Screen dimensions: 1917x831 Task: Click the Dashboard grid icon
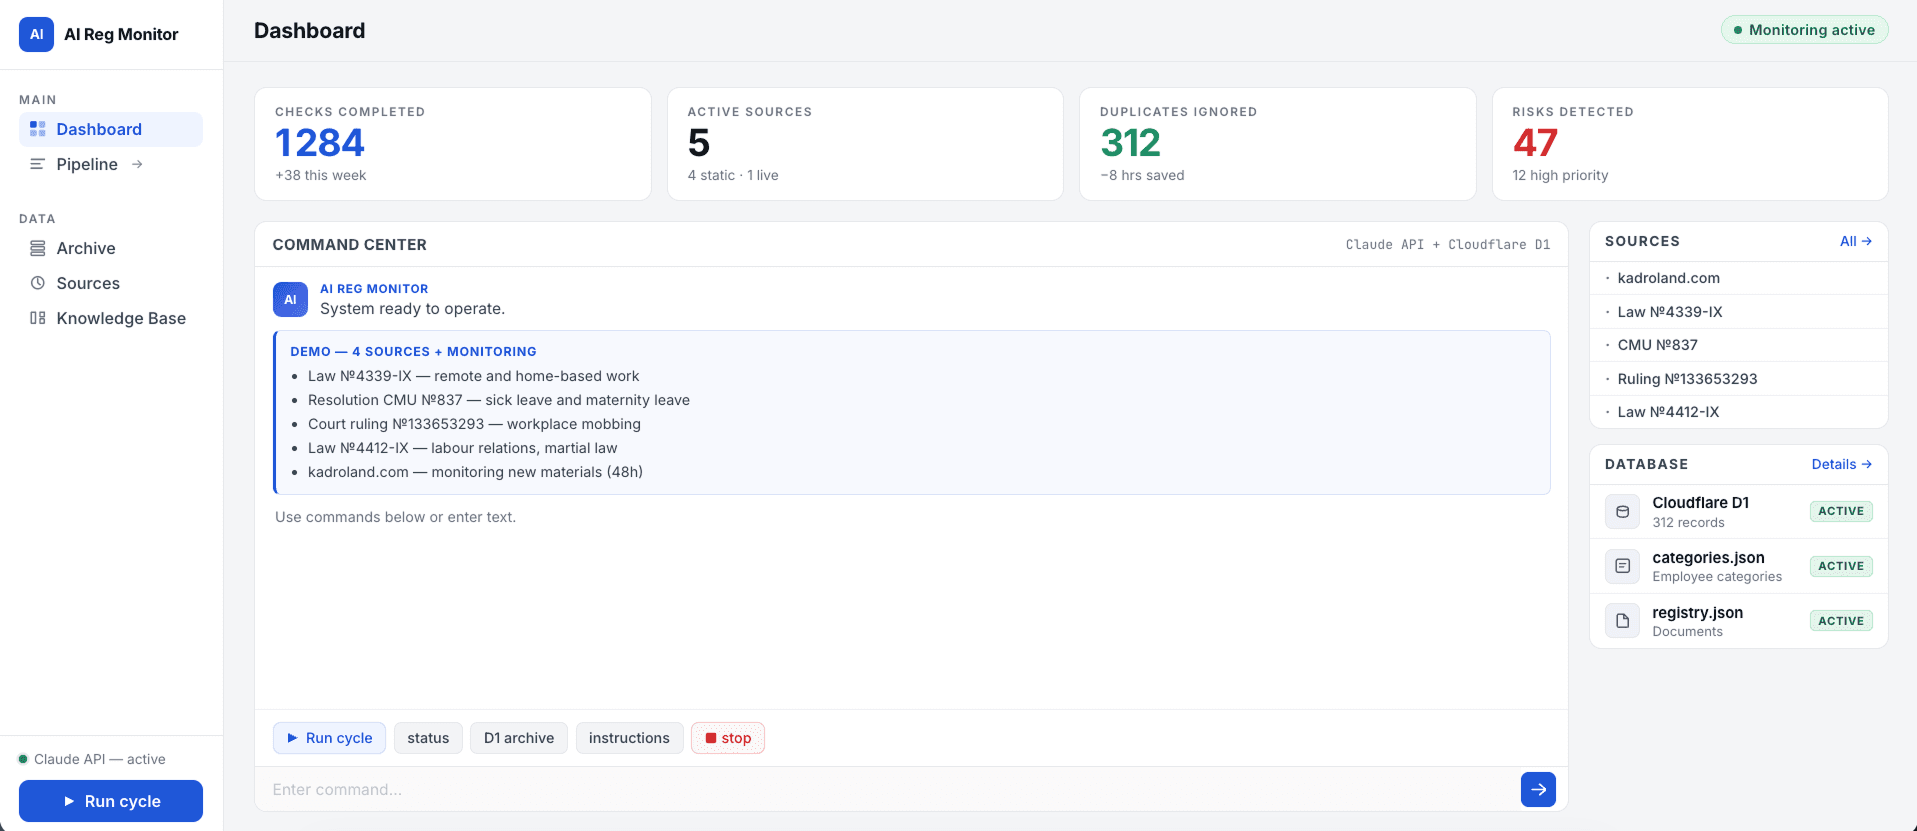(38, 129)
